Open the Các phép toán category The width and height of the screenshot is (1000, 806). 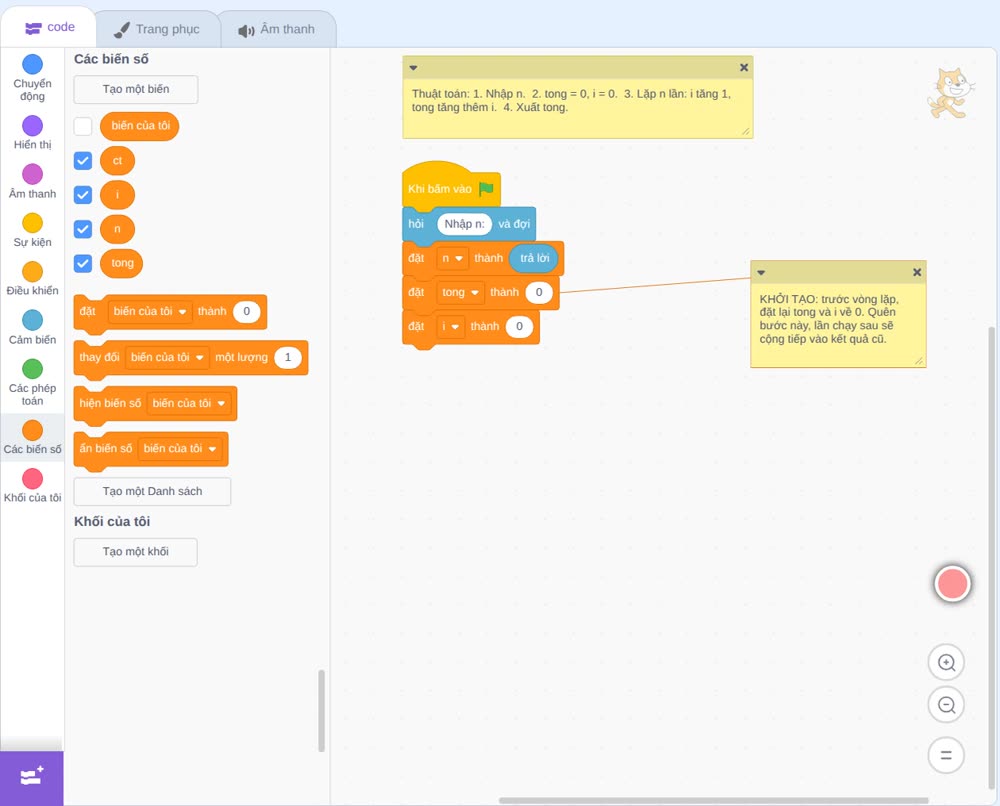(x=33, y=383)
